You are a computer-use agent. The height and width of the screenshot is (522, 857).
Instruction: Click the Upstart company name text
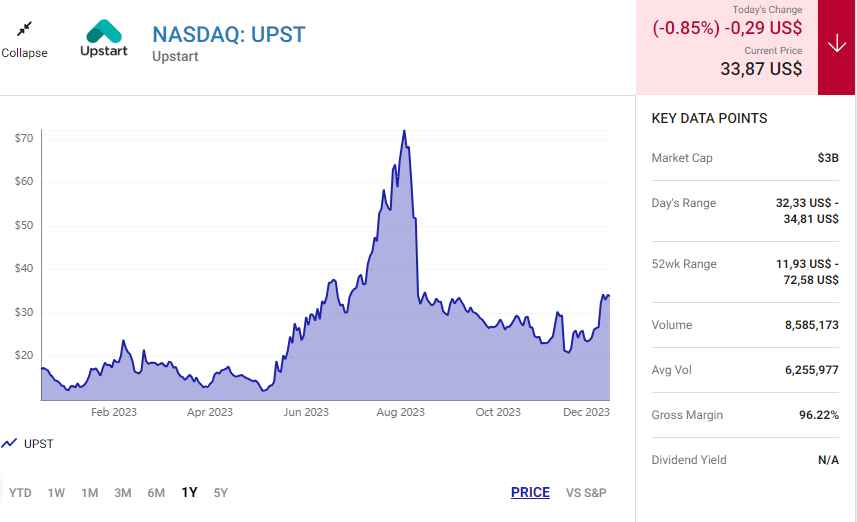pyautogui.click(x=175, y=57)
